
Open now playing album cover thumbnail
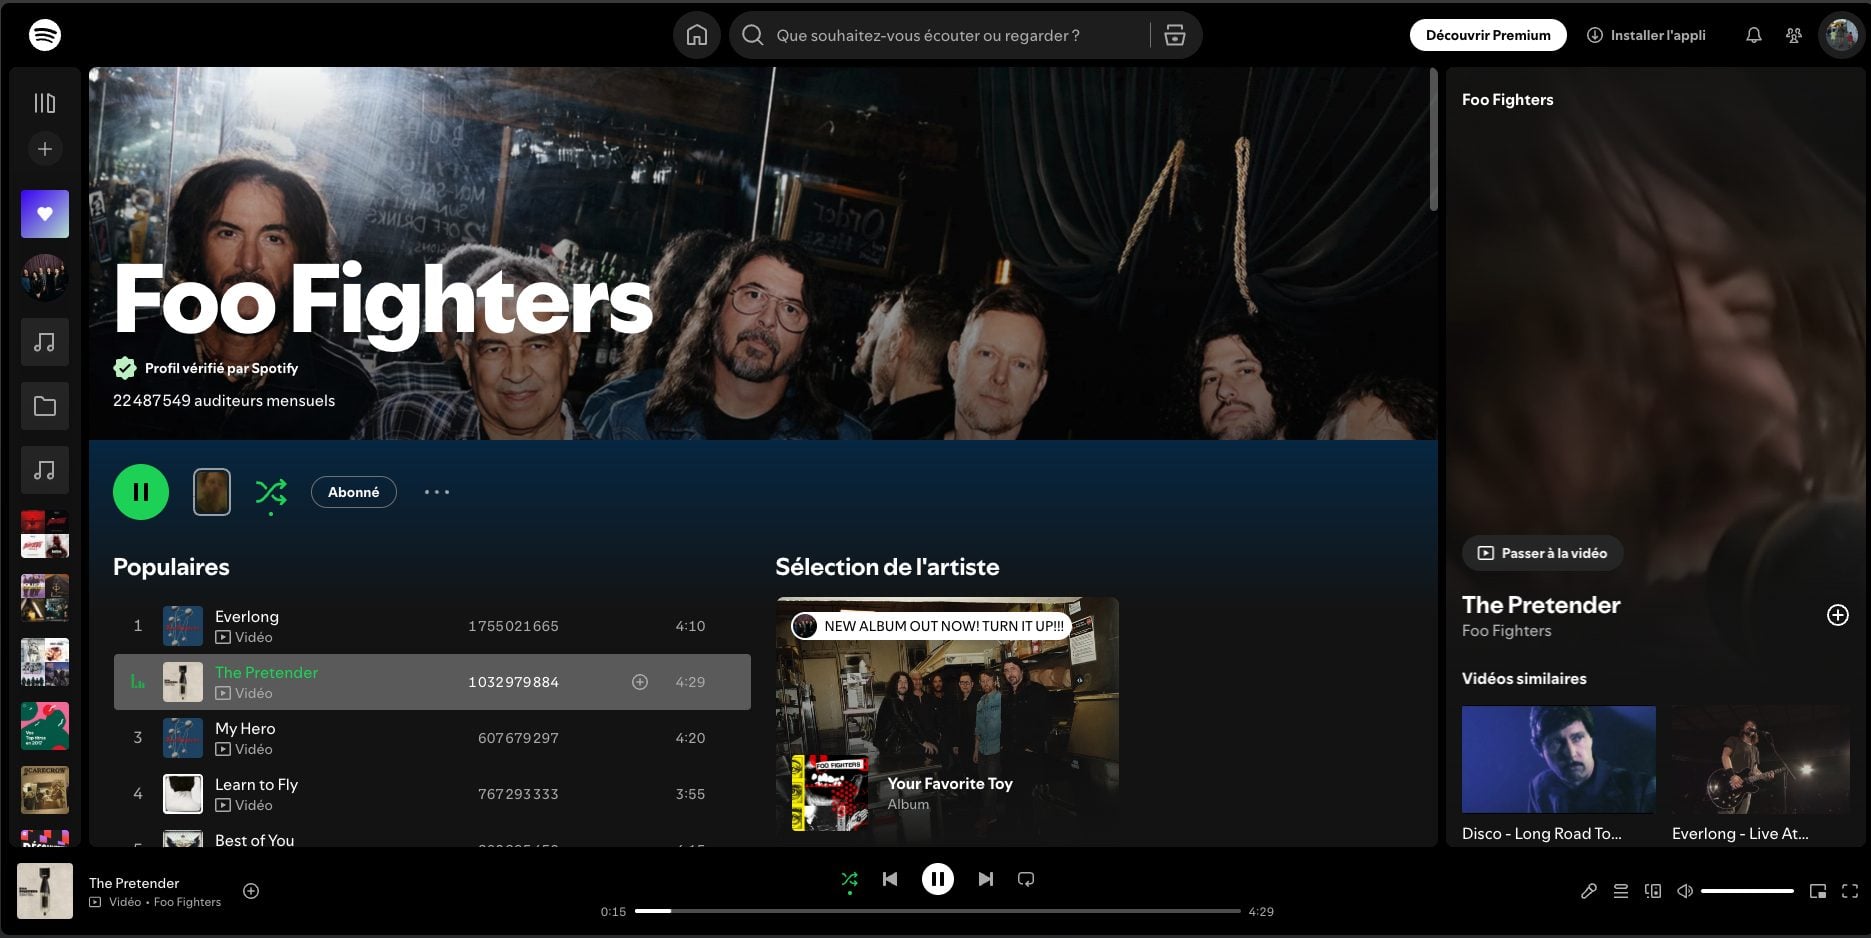45,891
